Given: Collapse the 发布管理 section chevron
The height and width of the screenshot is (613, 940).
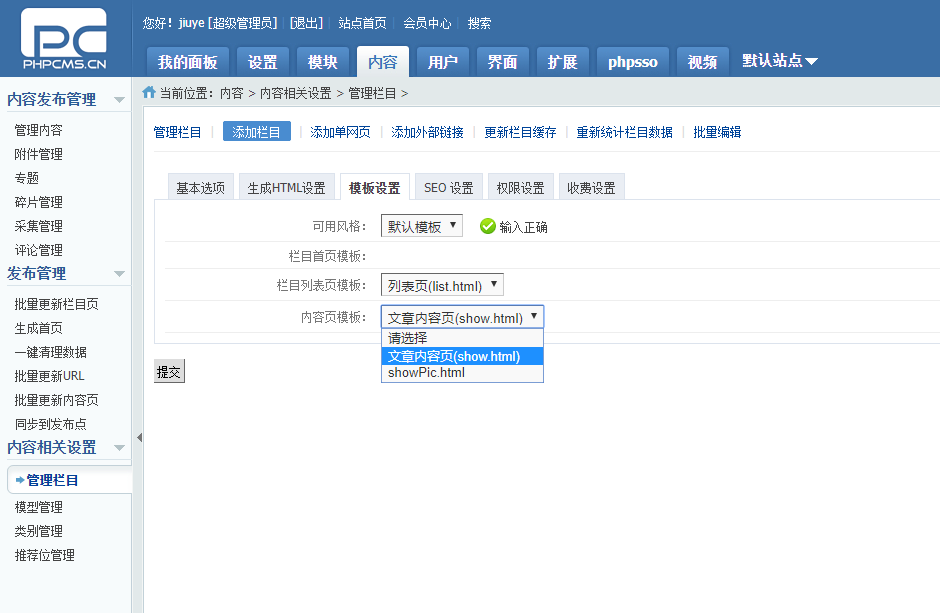Looking at the screenshot, I should pyautogui.click(x=119, y=273).
